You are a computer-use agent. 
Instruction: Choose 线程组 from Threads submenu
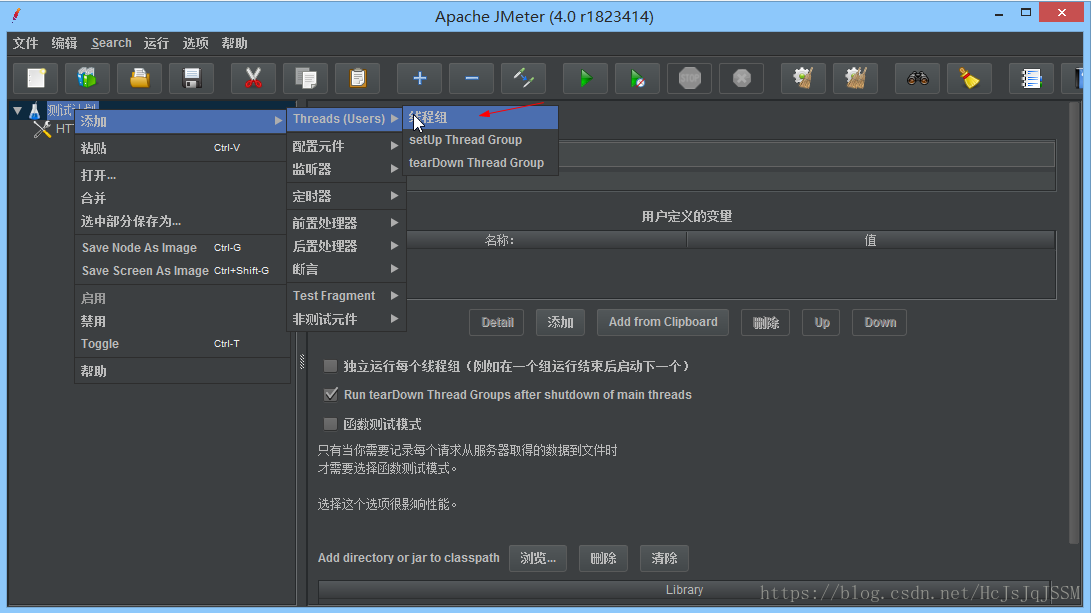tap(481, 118)
